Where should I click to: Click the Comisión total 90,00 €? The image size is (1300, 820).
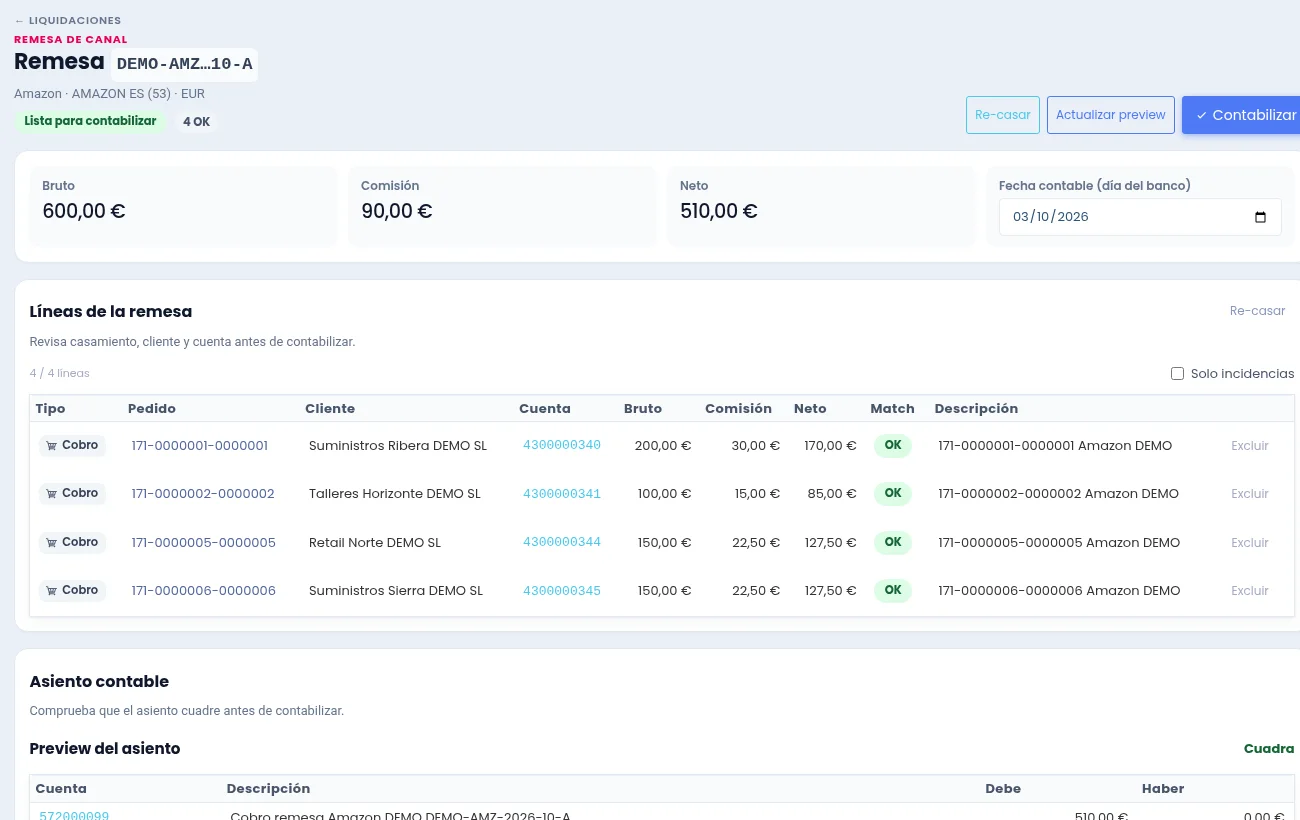pyautogui.click(x=397, y=211)
